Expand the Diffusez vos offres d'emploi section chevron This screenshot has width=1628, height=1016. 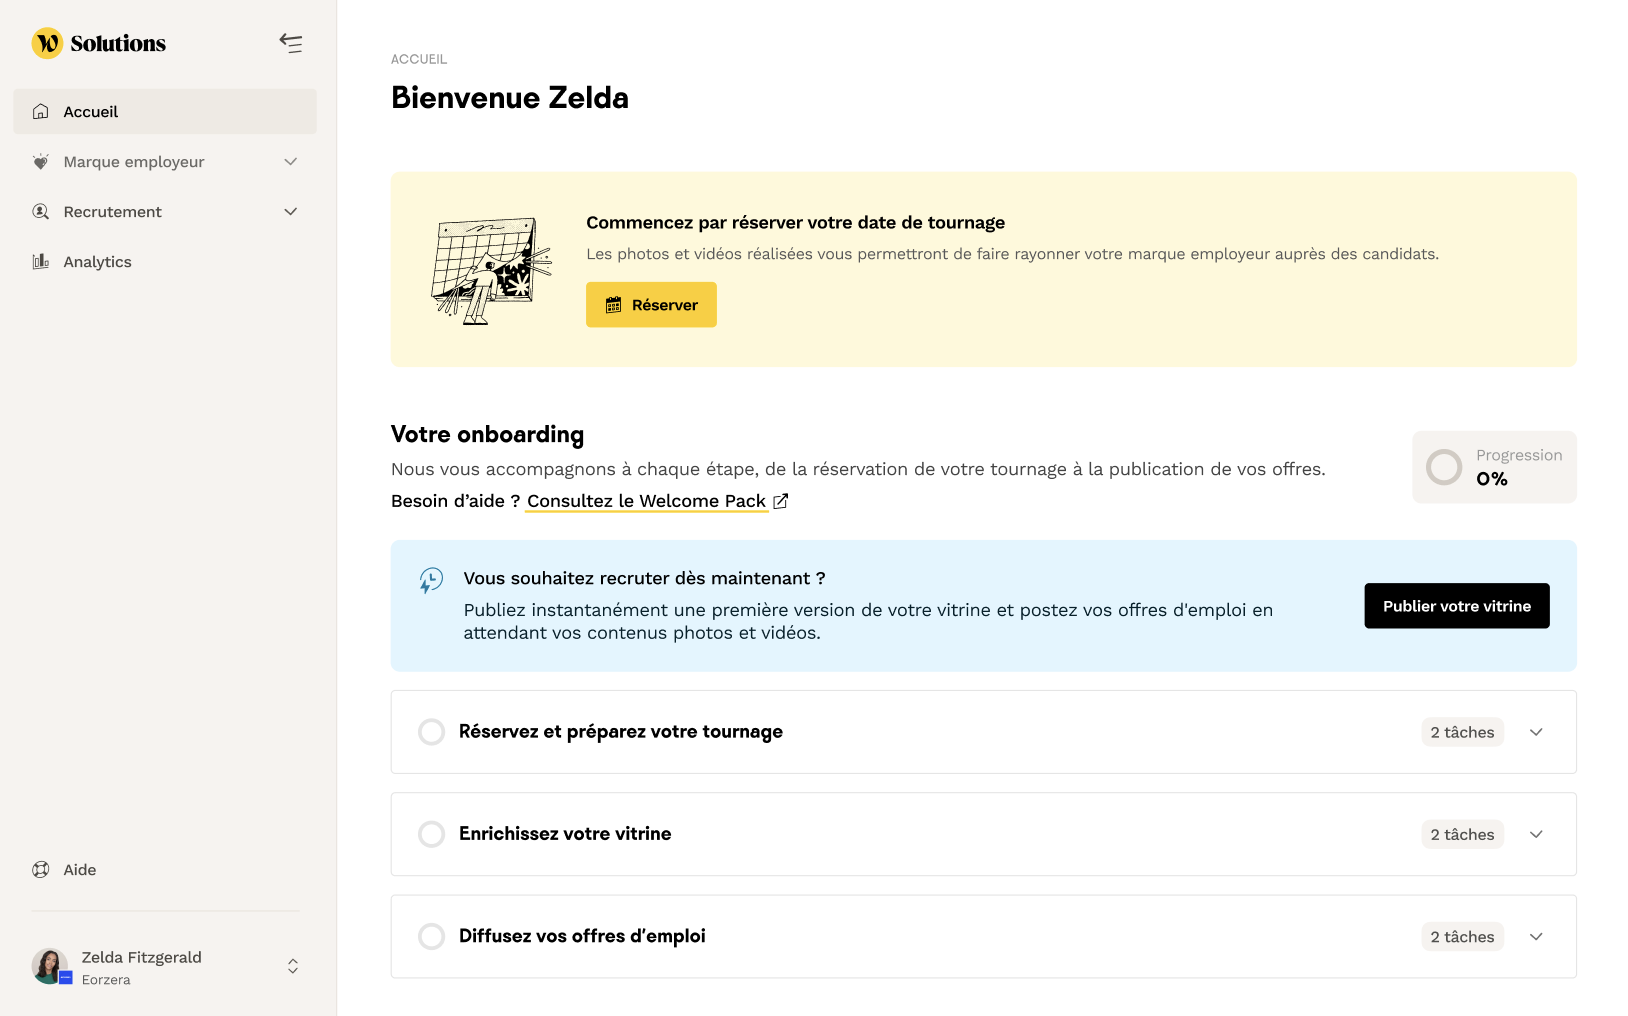coord(1536,936)
